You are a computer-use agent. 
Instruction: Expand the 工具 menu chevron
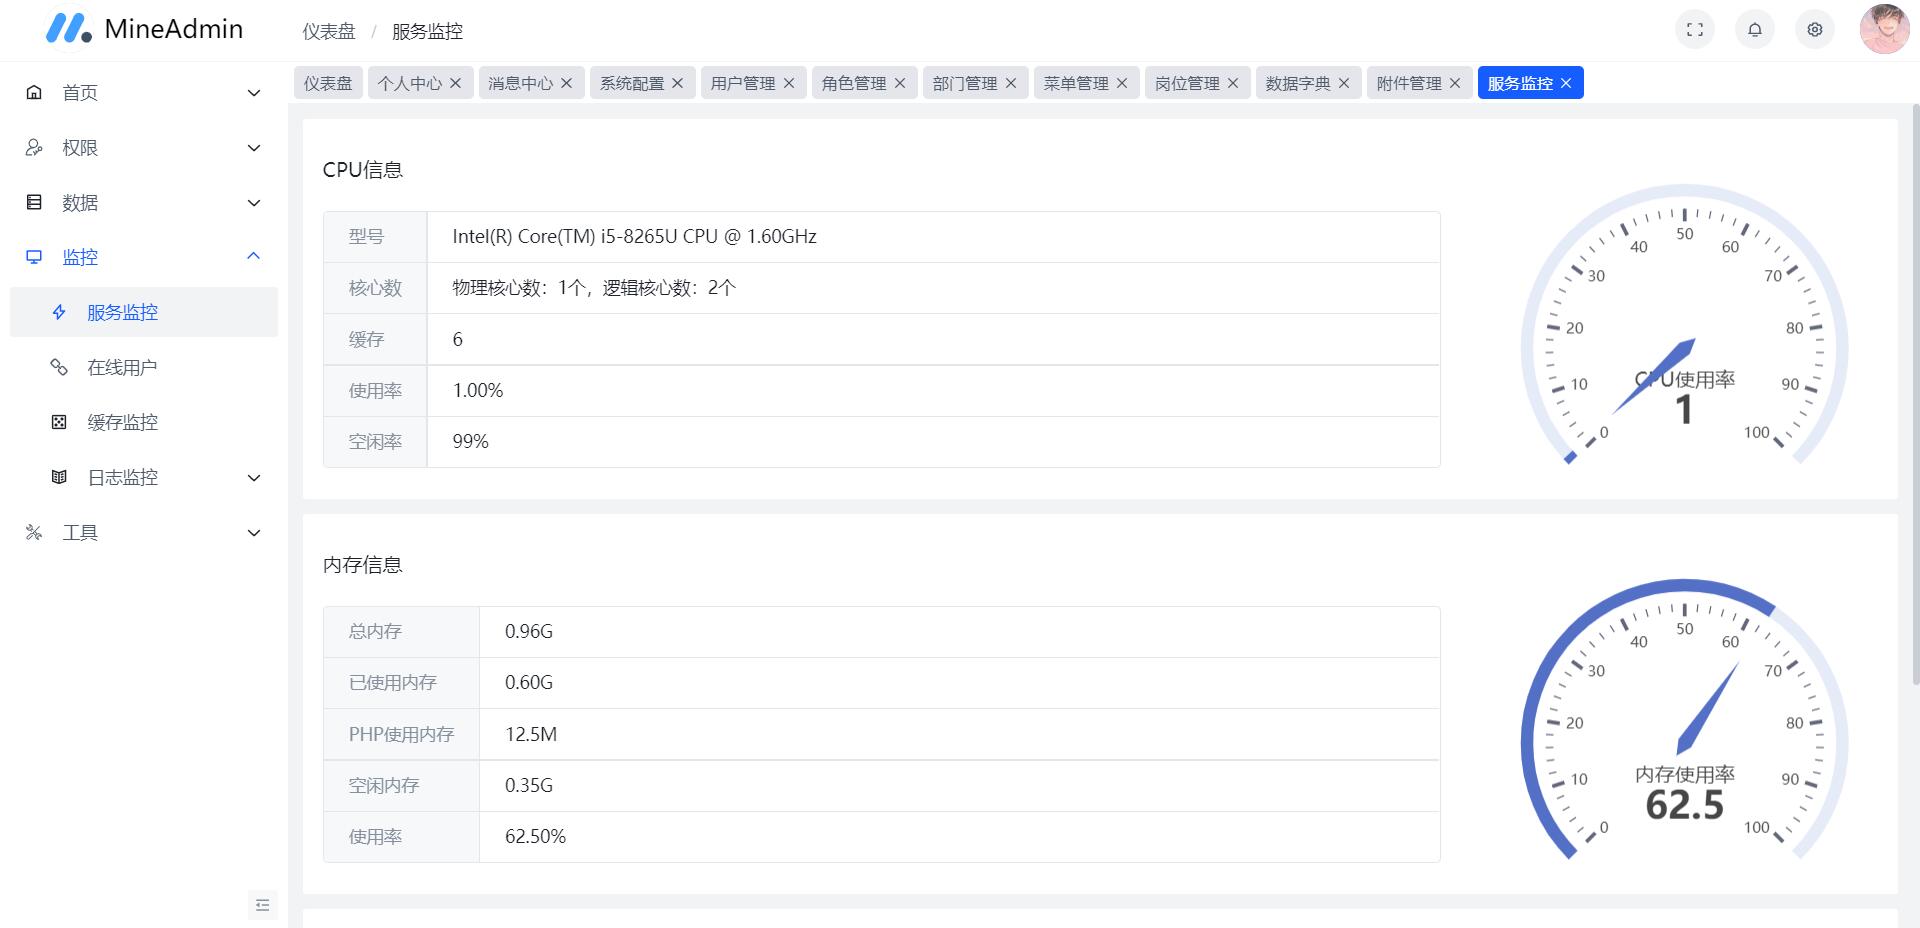[254, 533]
